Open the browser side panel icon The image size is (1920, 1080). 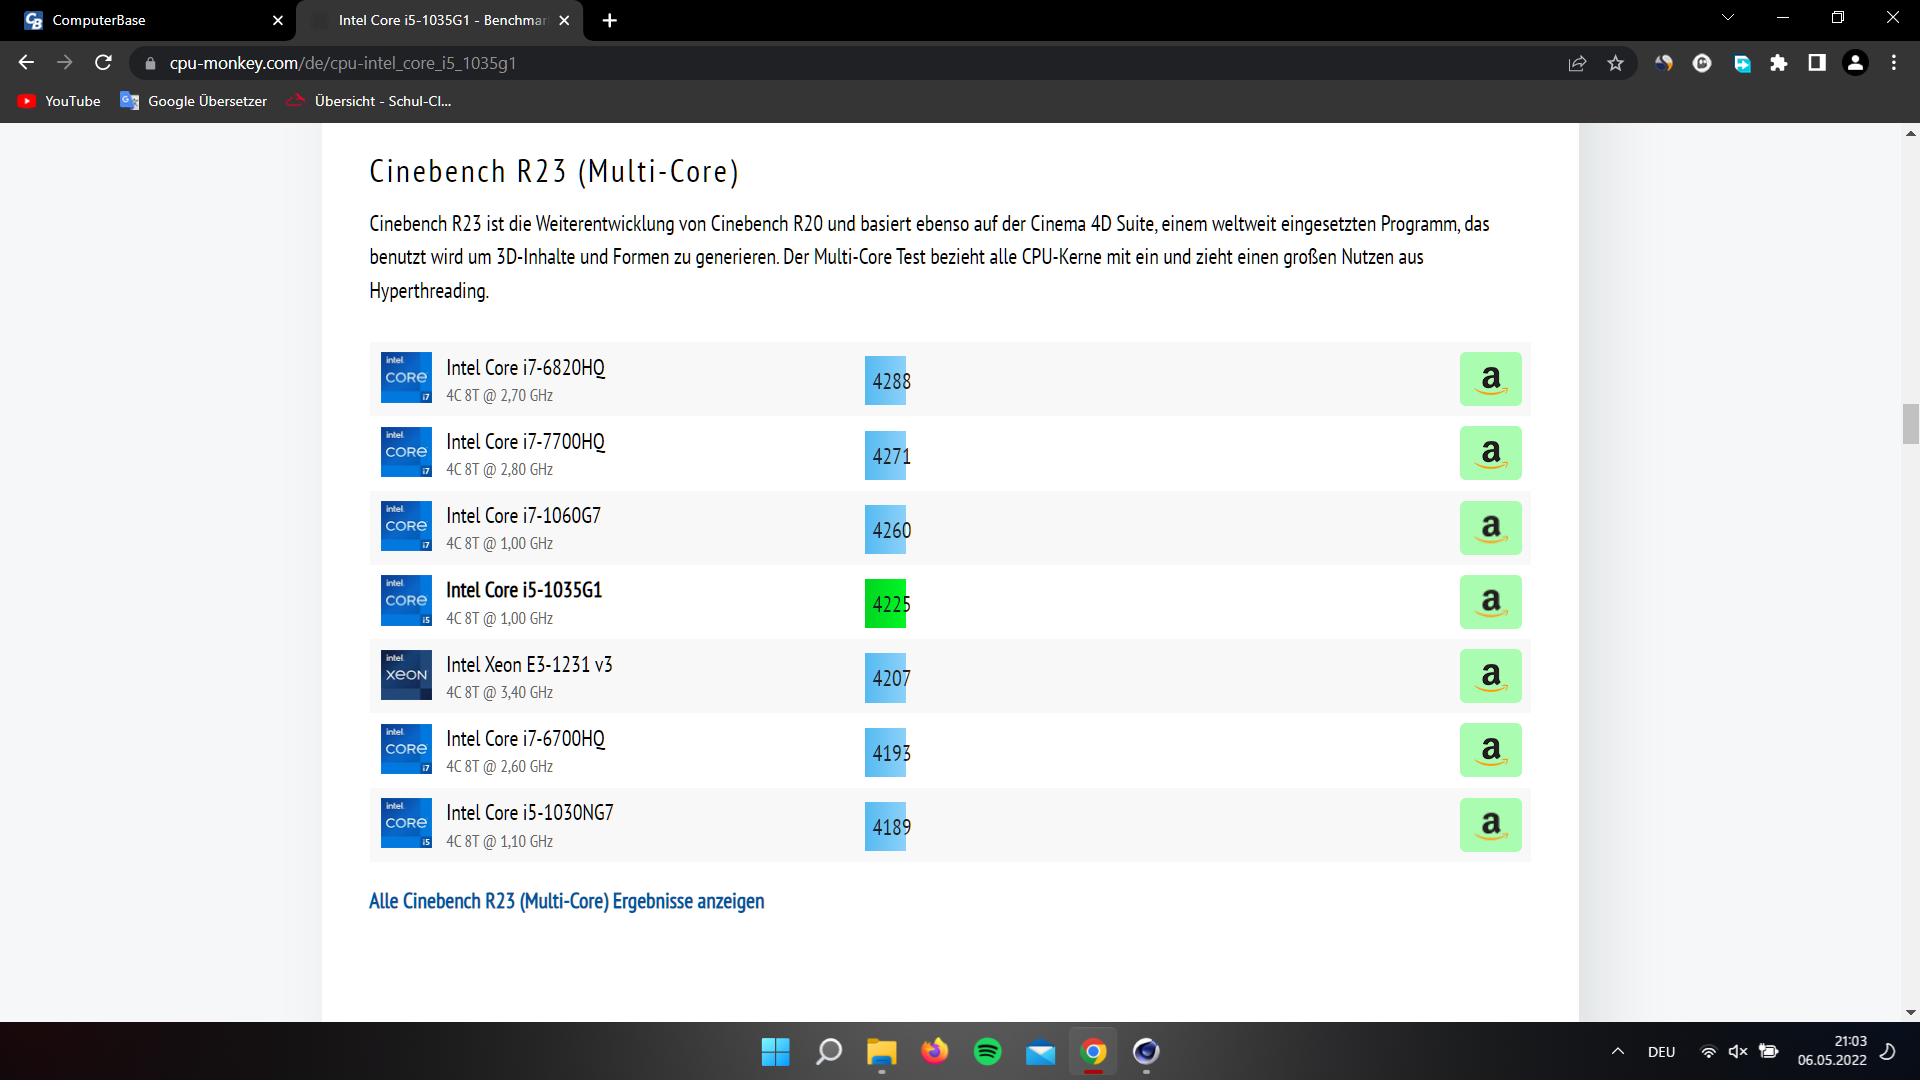[1816, 63]
